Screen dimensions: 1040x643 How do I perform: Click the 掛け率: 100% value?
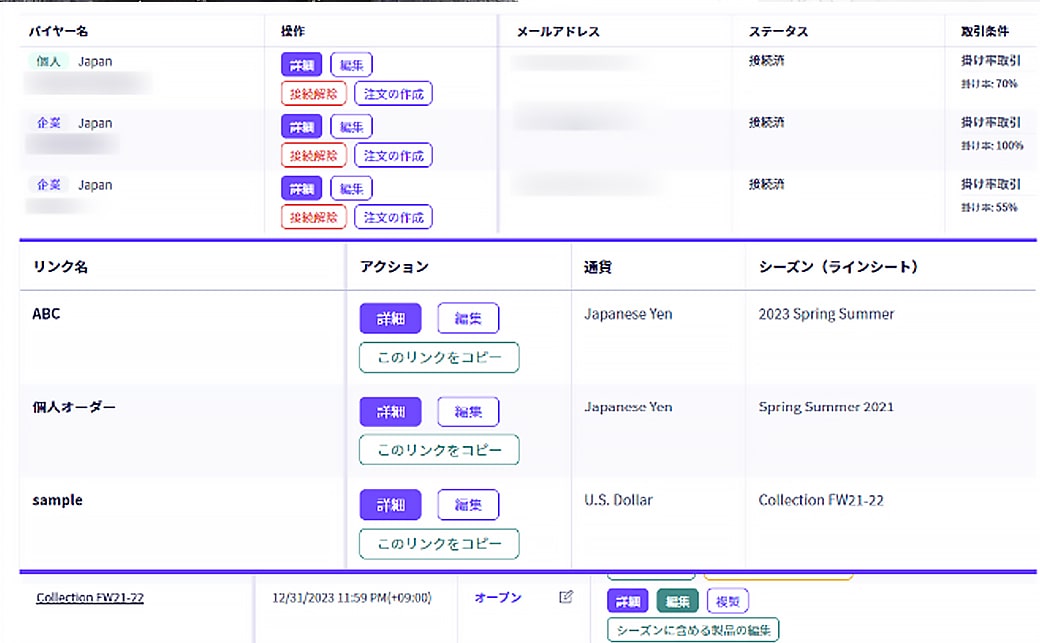pos(992,145)
